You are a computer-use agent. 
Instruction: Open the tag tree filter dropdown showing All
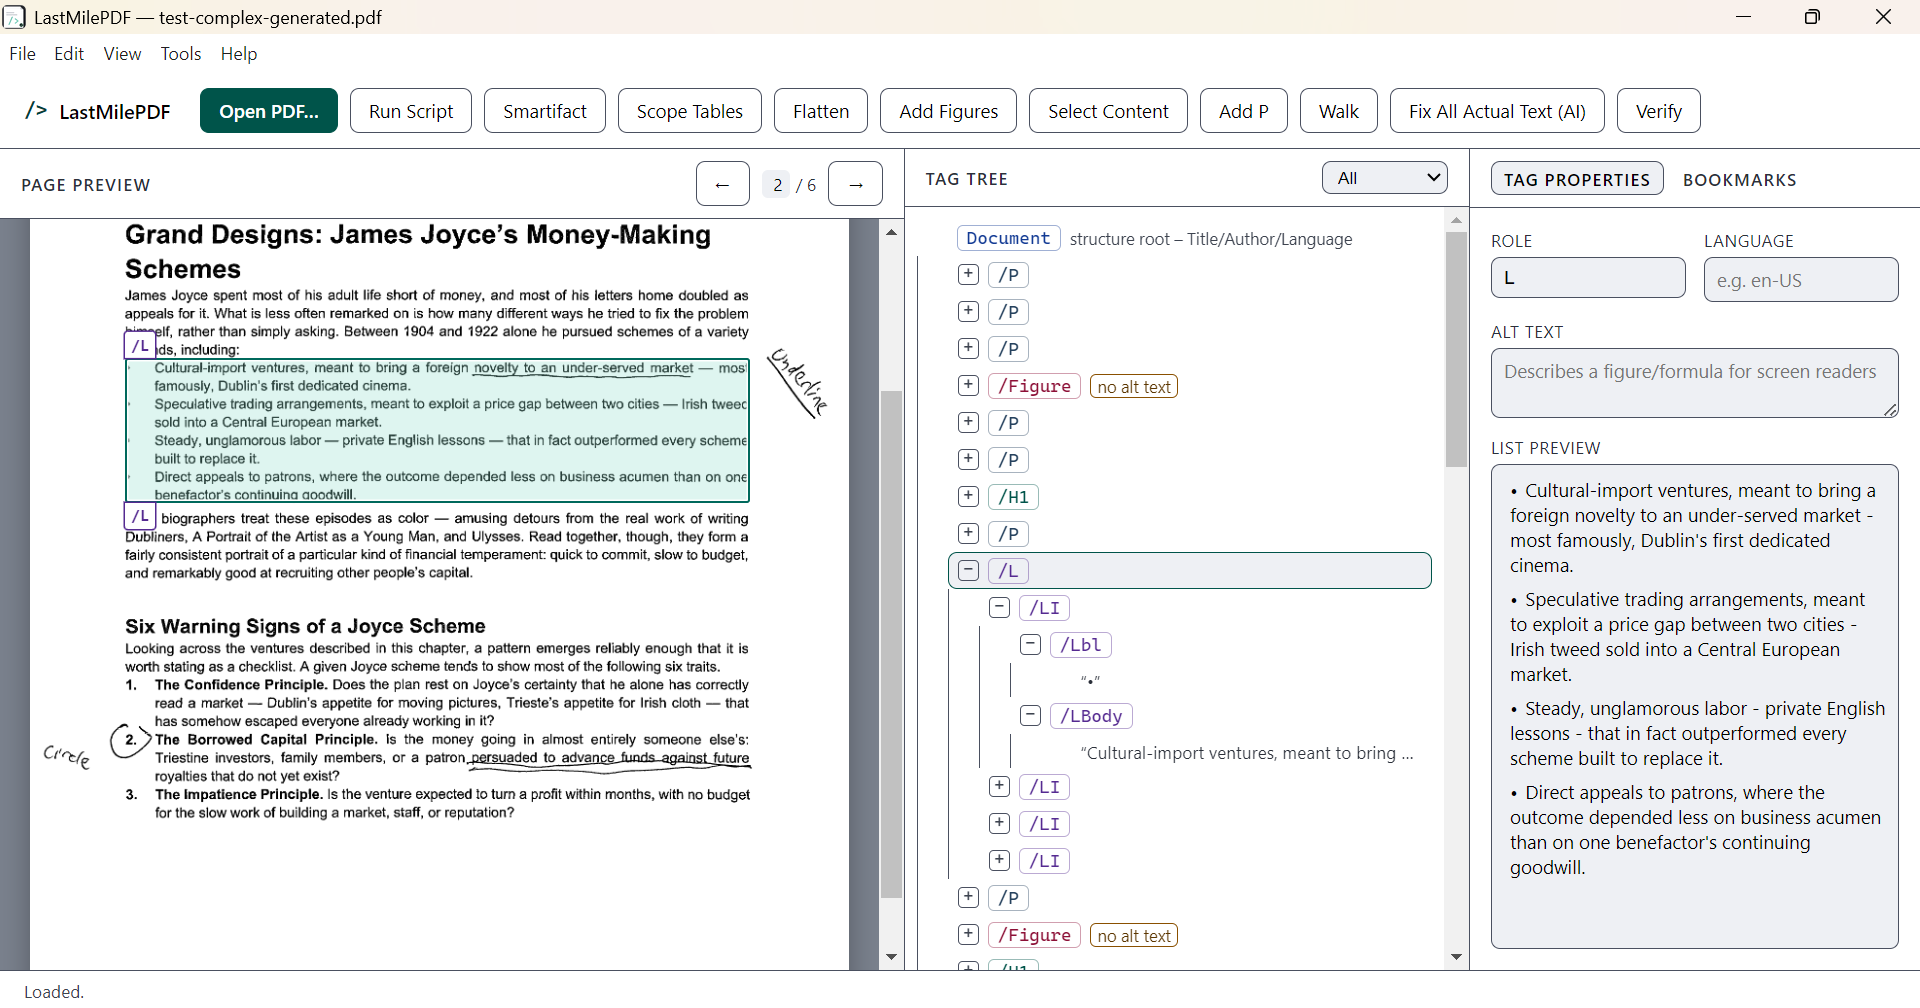1385,178
